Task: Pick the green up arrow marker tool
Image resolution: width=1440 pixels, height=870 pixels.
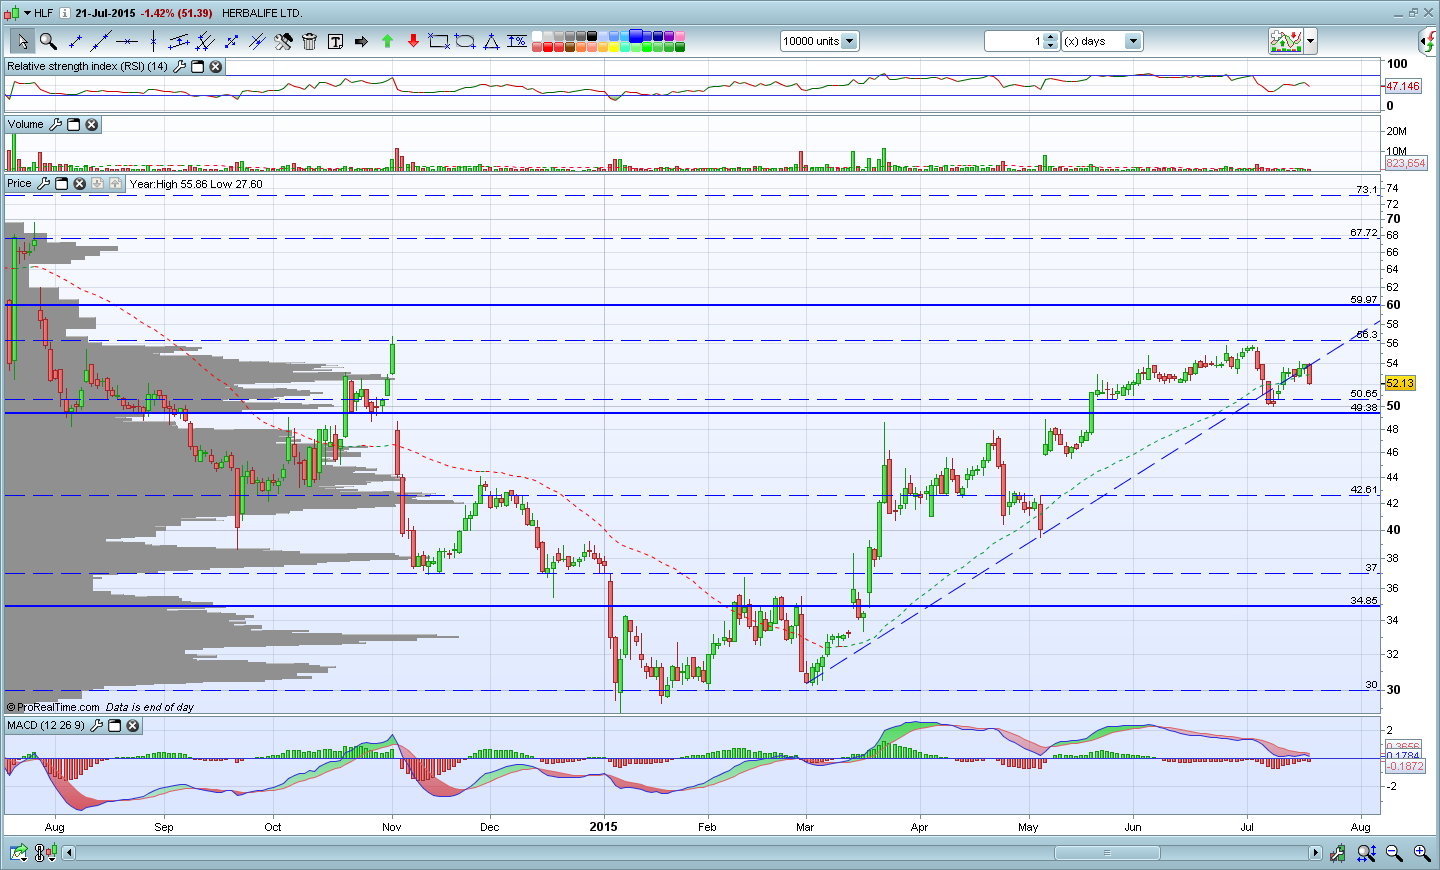Action: pos(387,41)
